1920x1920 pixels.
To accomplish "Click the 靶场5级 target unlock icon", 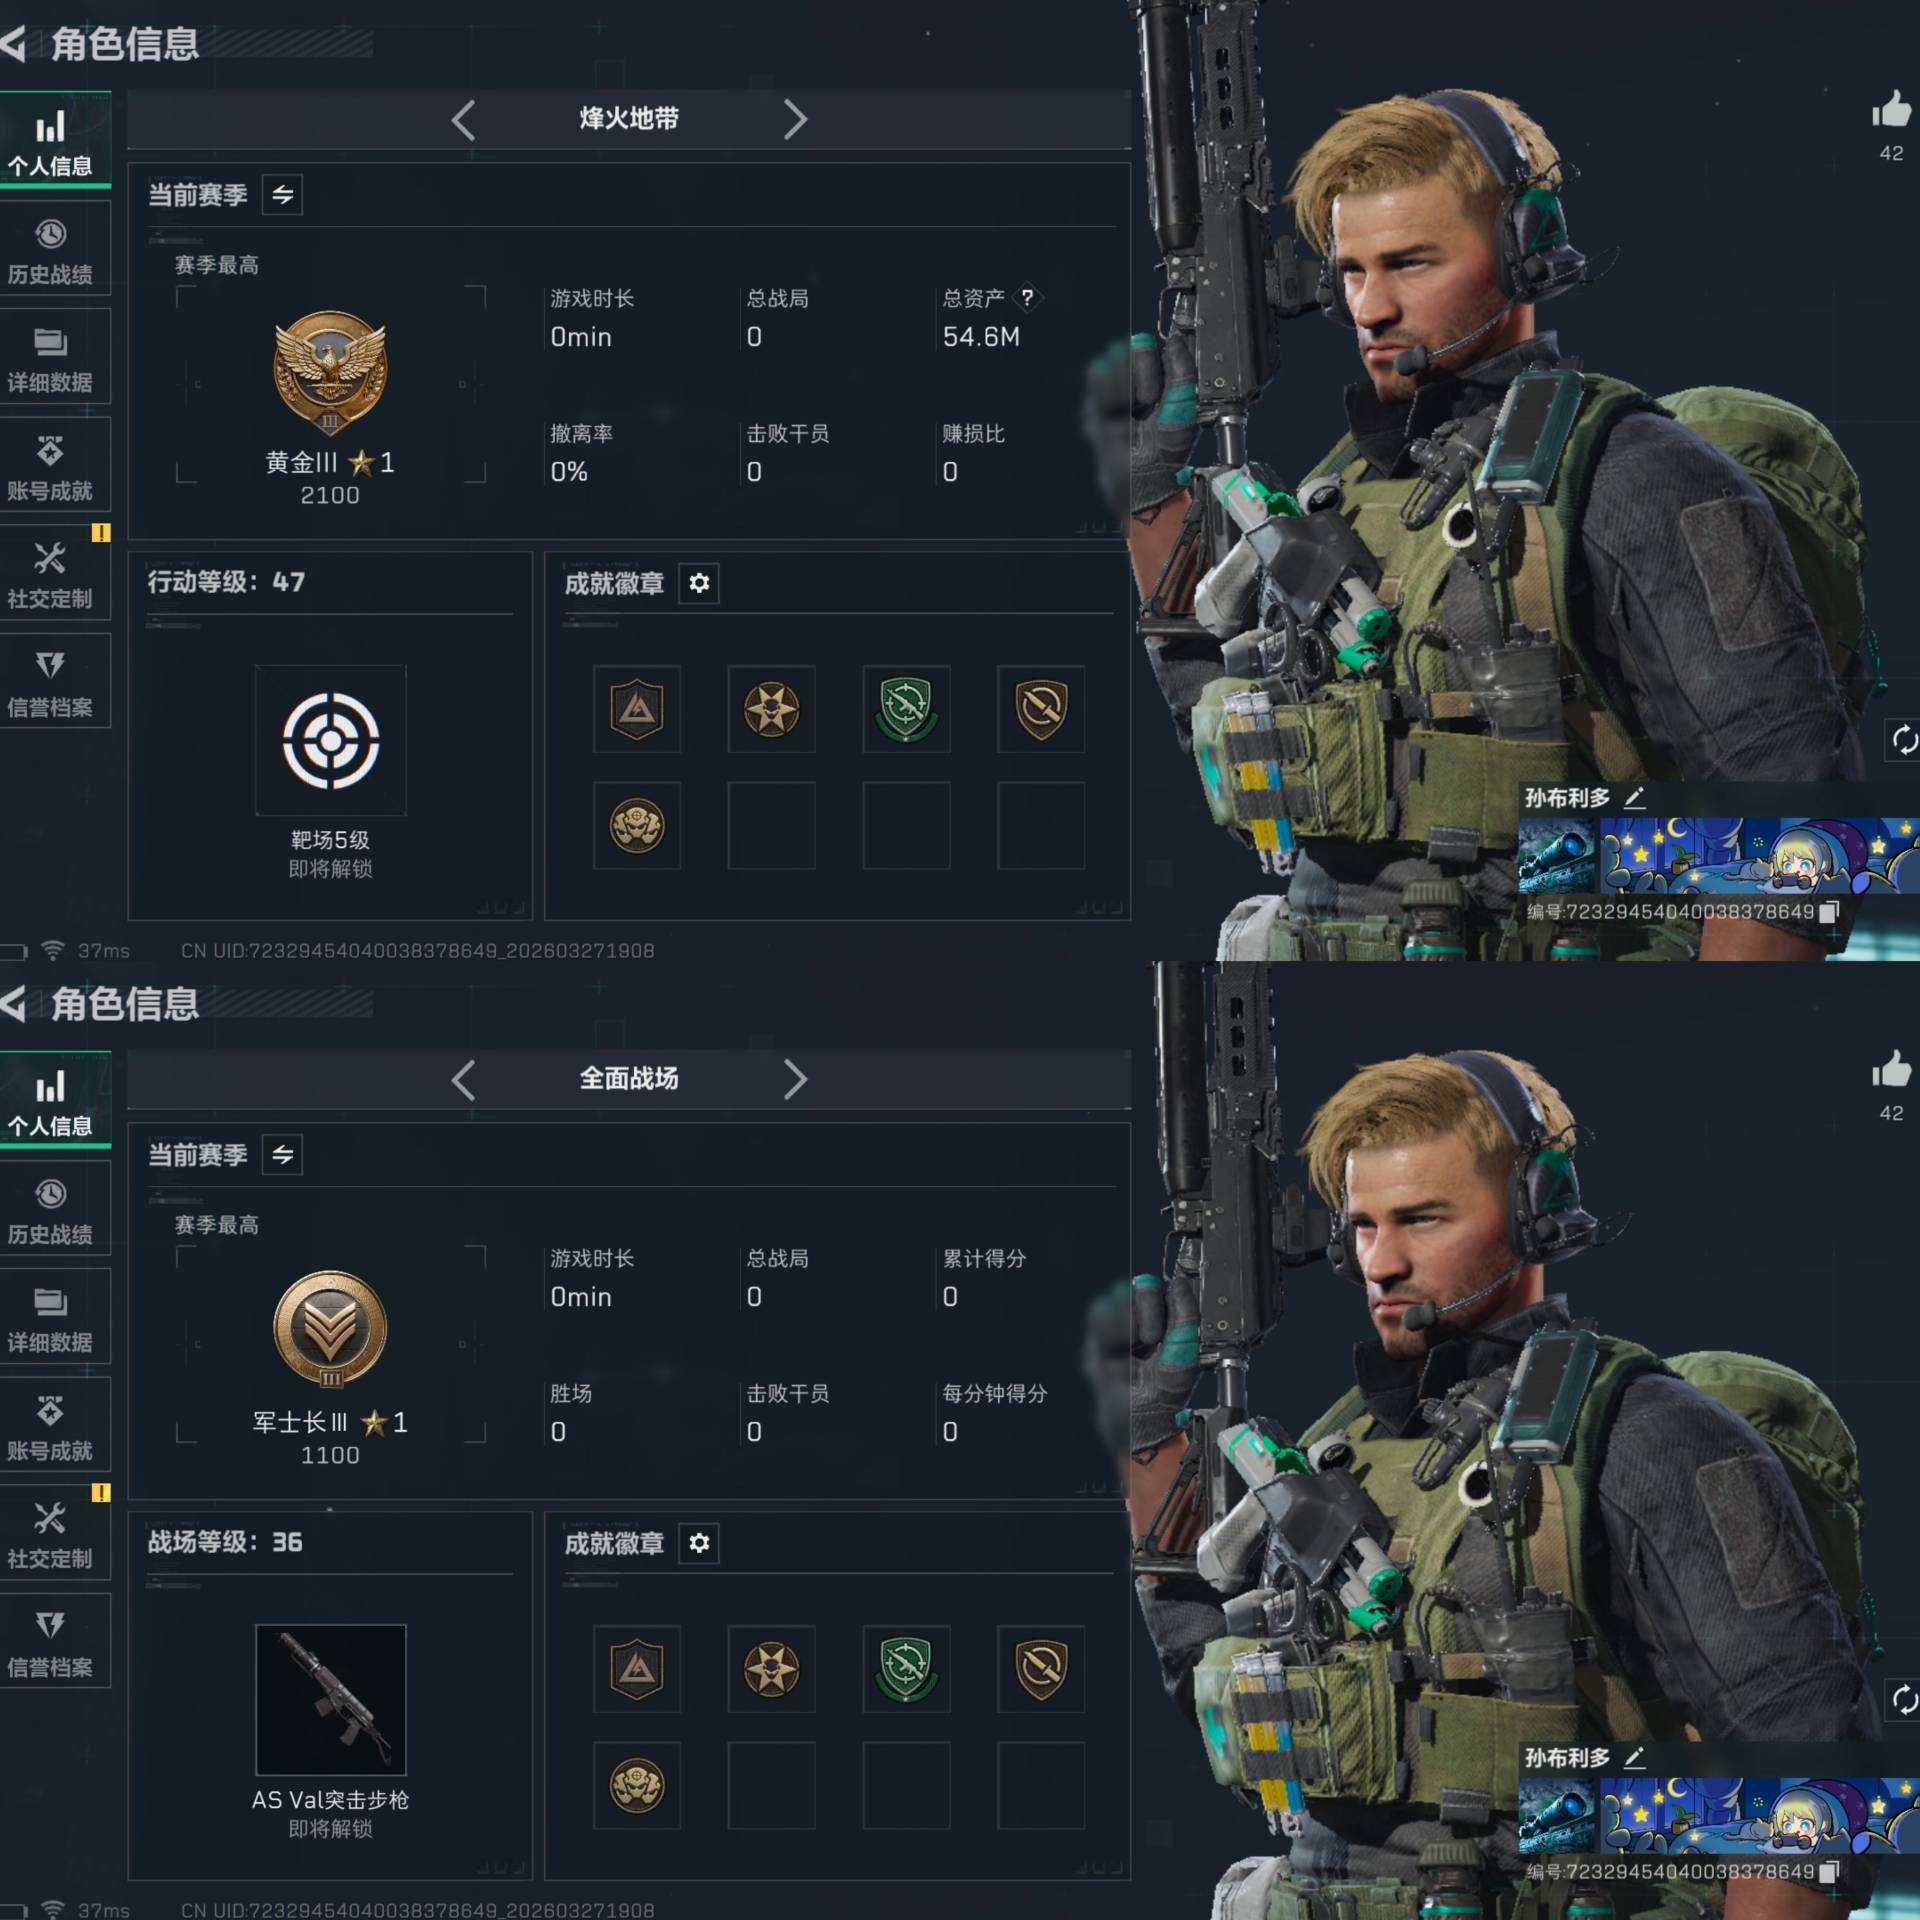I will [331, 741].
